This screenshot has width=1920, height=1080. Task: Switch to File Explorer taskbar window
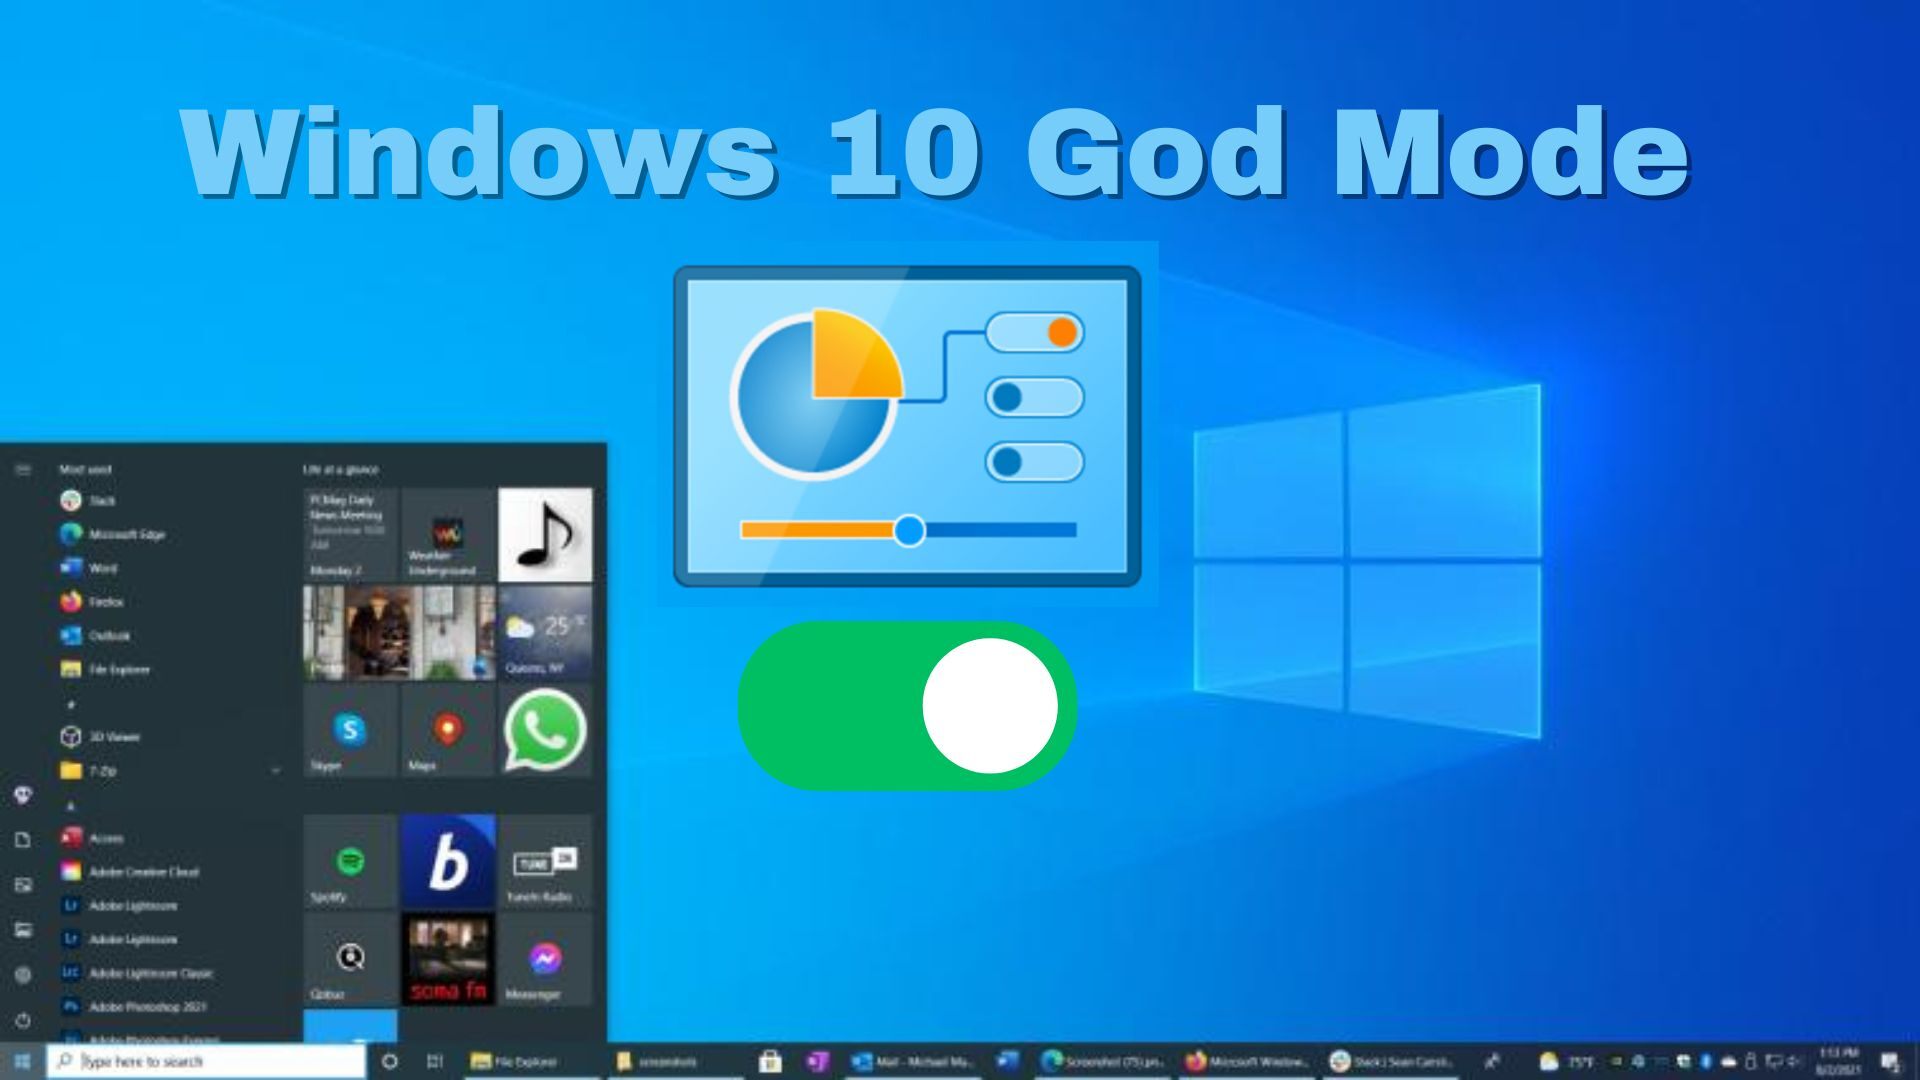point(530,1061)
